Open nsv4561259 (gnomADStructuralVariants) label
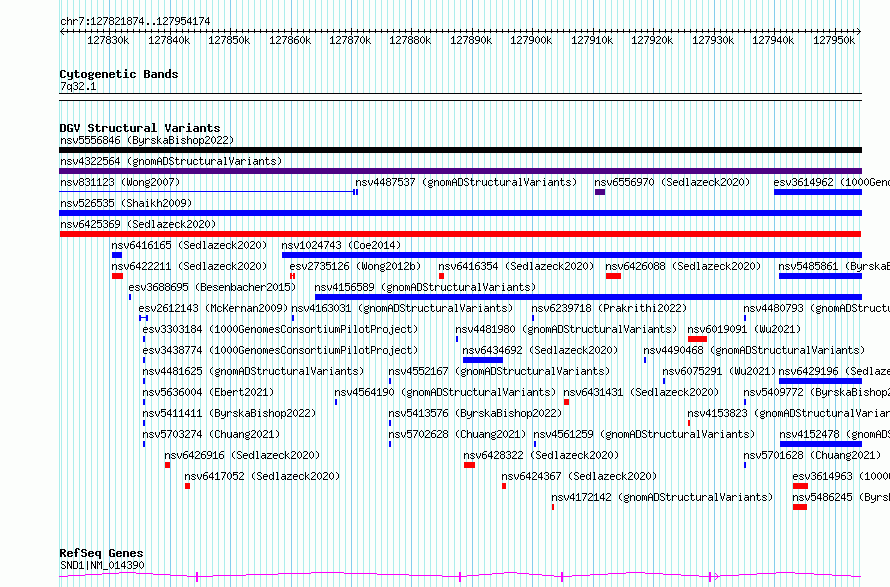Viewport: 890px width, 587px height. point(644,434)
